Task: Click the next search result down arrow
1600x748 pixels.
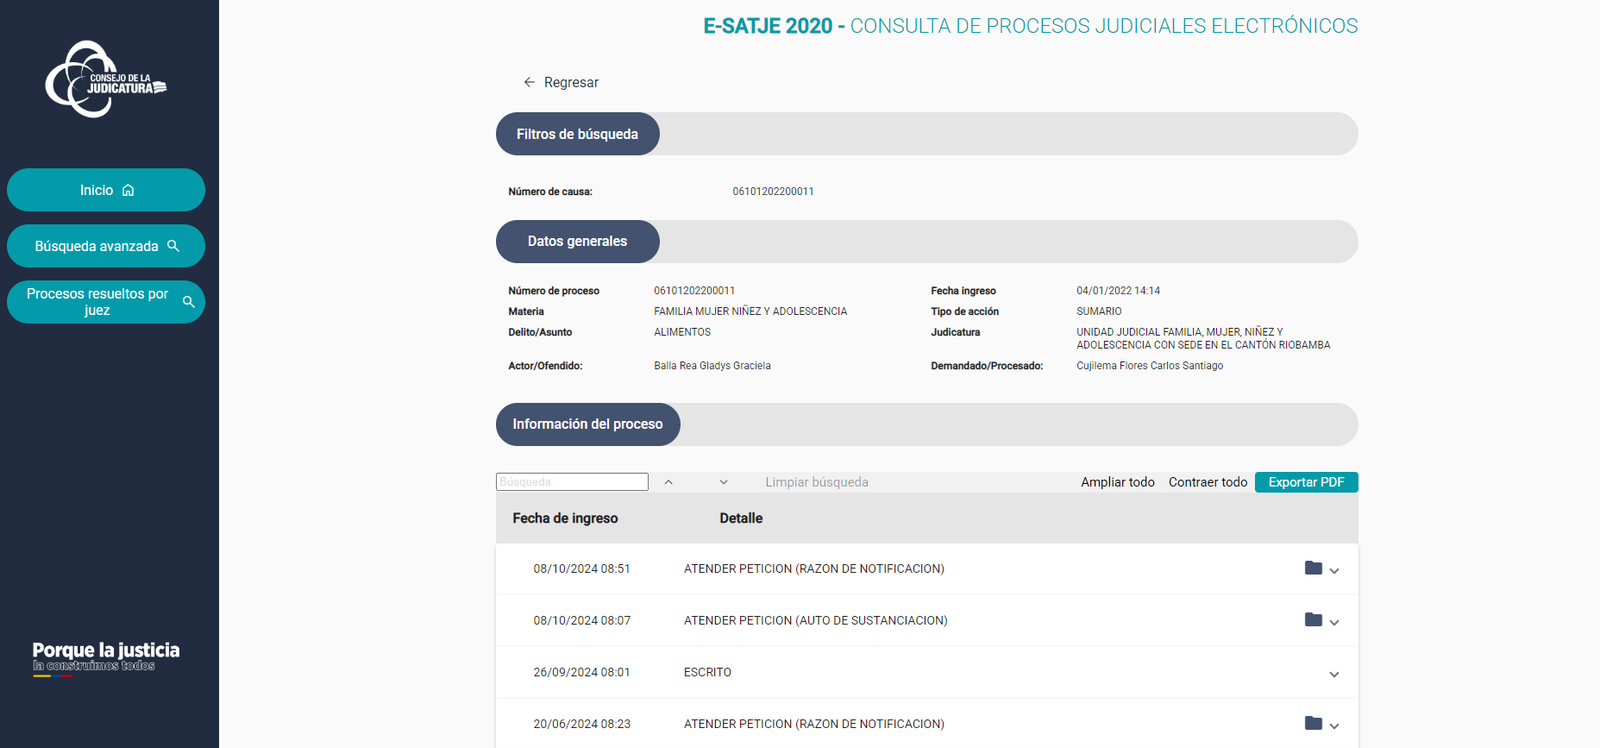Action: (x=723, y=482)
